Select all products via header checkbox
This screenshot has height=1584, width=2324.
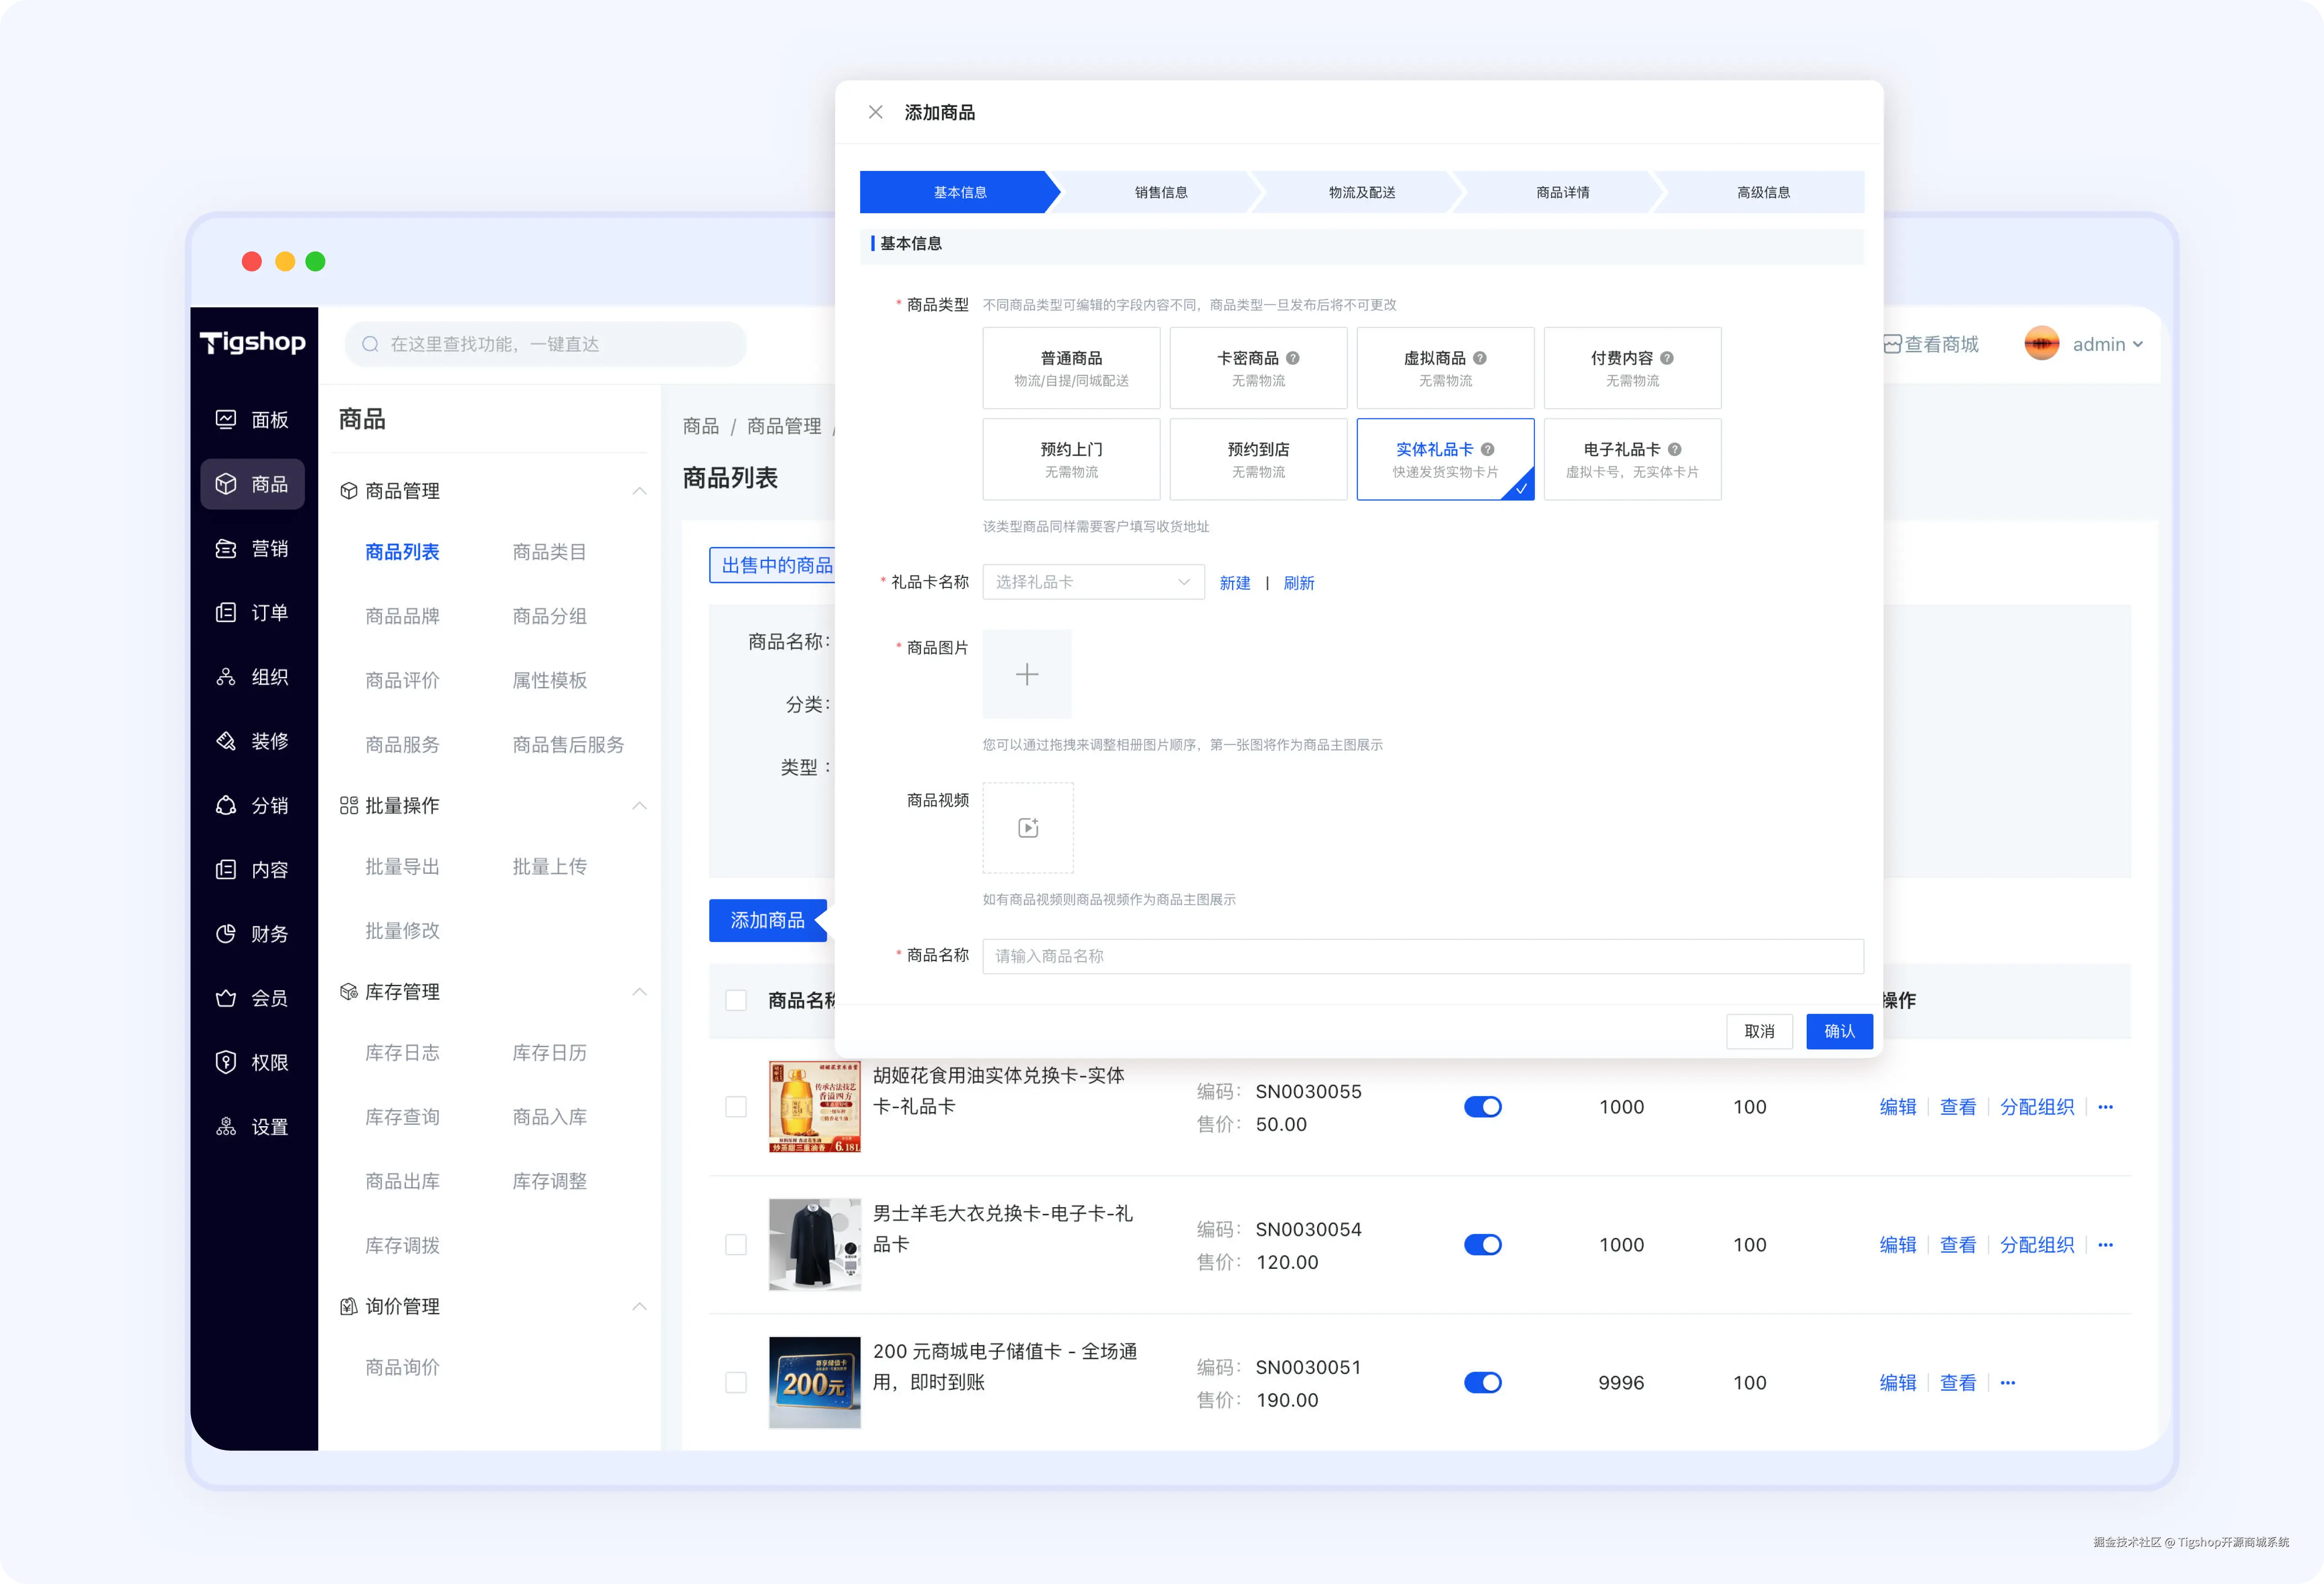coord(736,1000)
